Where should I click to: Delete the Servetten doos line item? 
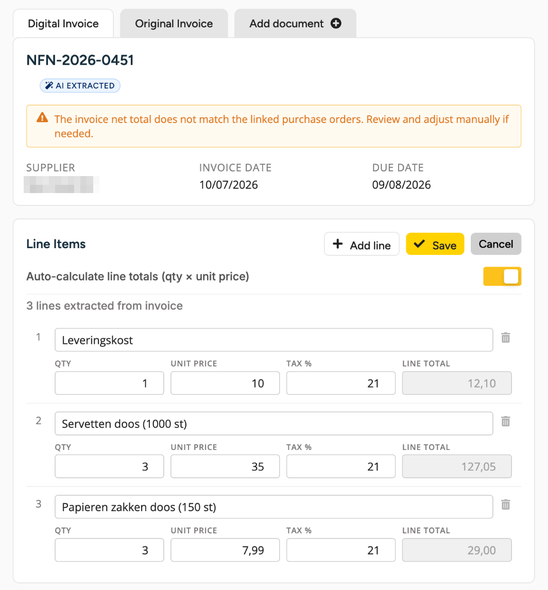click(x=505, y=421)
